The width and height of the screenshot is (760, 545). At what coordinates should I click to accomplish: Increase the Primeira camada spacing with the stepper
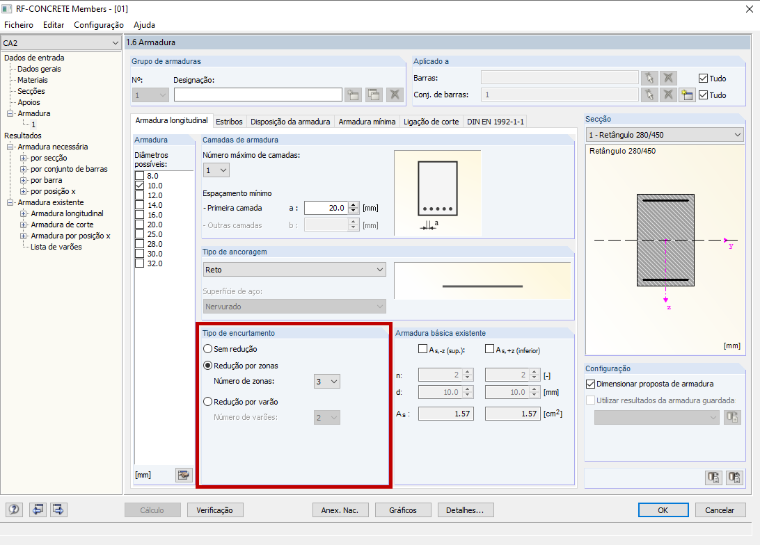tap(353, 205)
